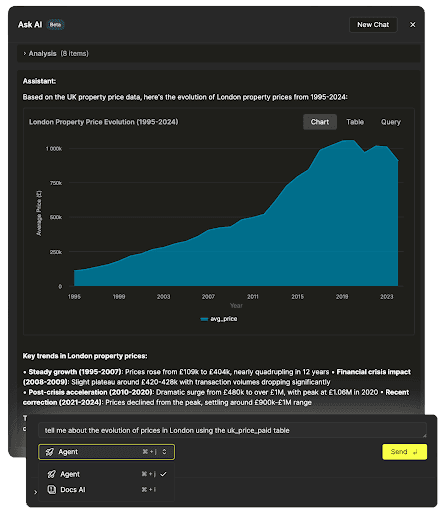This screenshot has width=440, height=512.
Task: Open the Agent mode dropdown
Action: [x=106, y=452]
